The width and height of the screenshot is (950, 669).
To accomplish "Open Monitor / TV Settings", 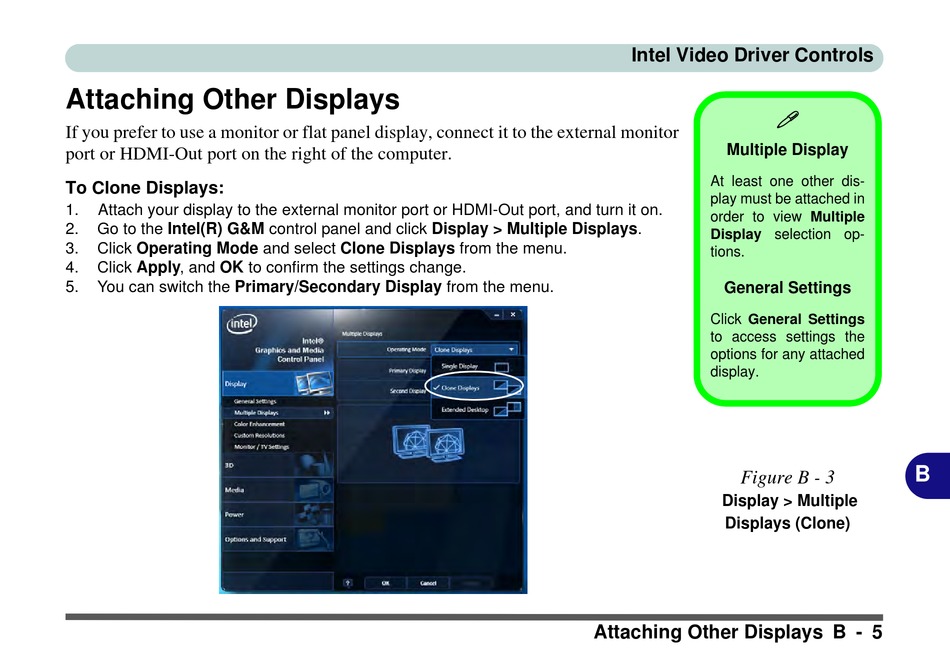I will click(x=262, y=447).
